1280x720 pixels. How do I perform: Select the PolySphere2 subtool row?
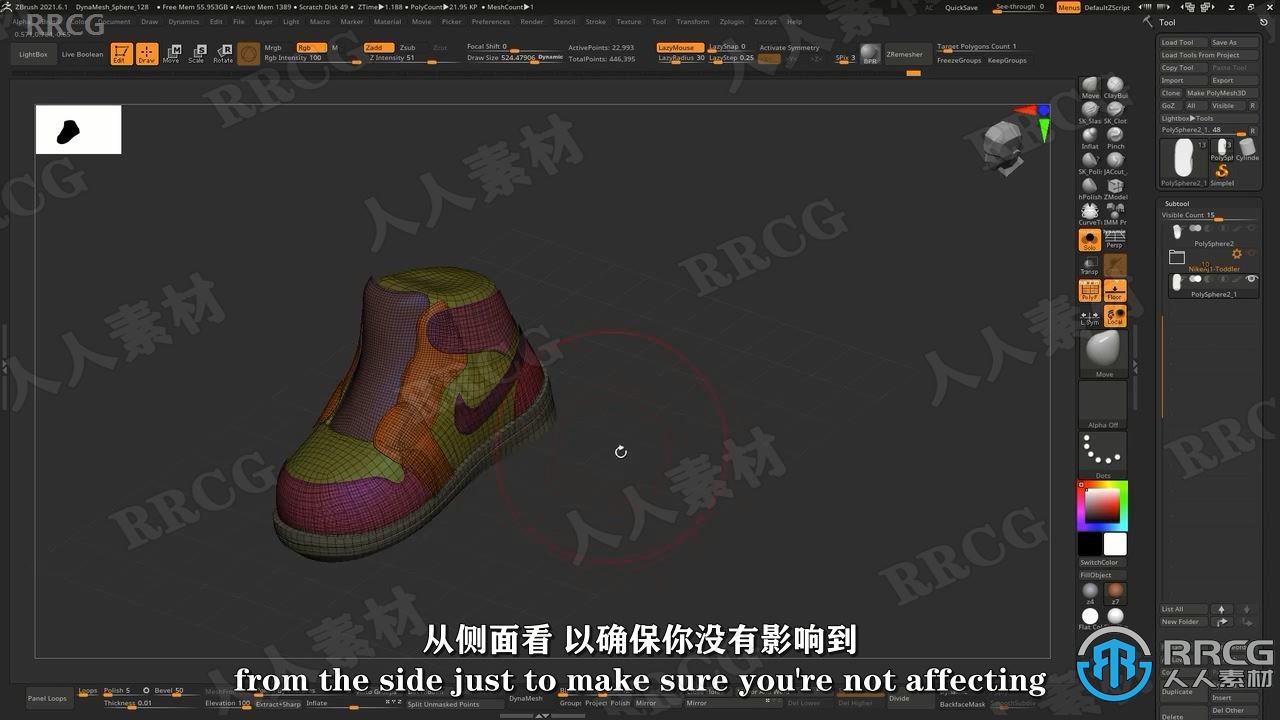tap(1212, 235)
